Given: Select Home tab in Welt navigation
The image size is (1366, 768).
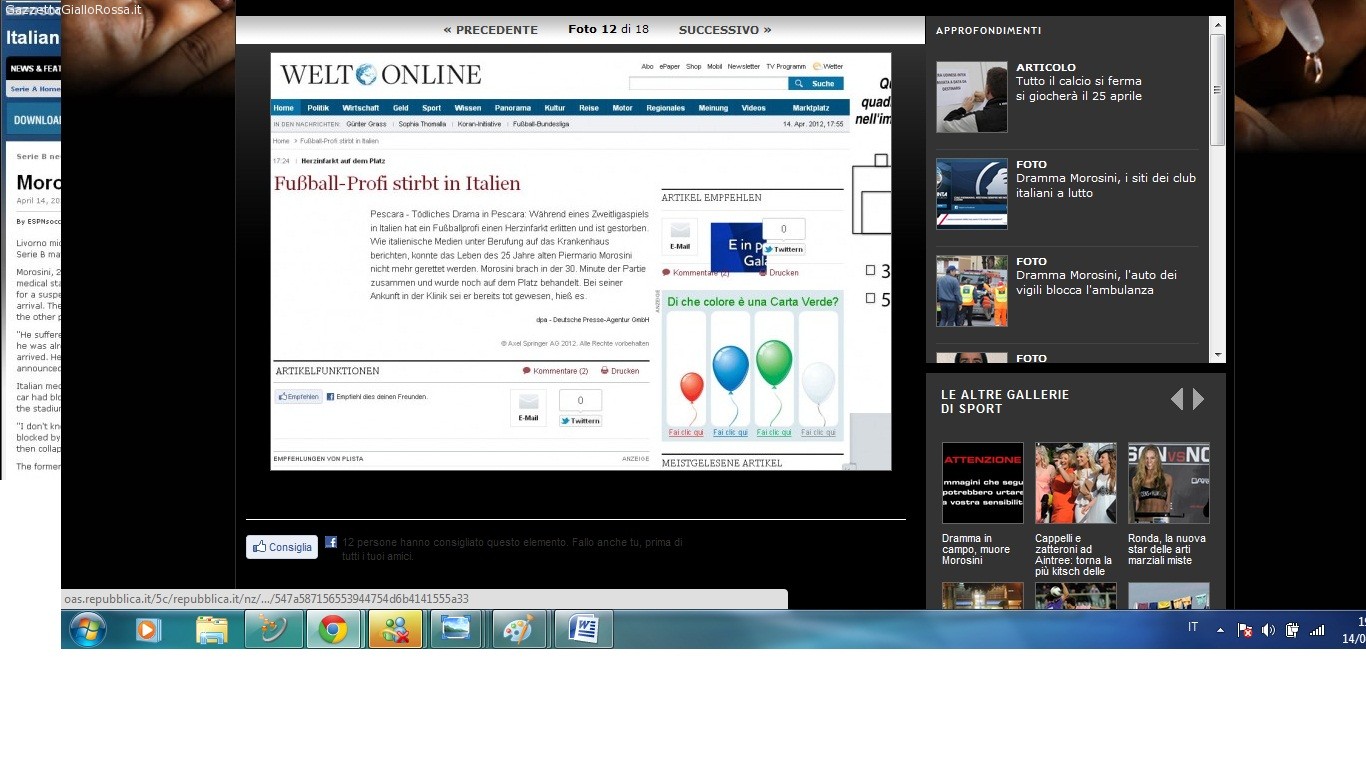Looking at the screenshot, I should 284,108.
